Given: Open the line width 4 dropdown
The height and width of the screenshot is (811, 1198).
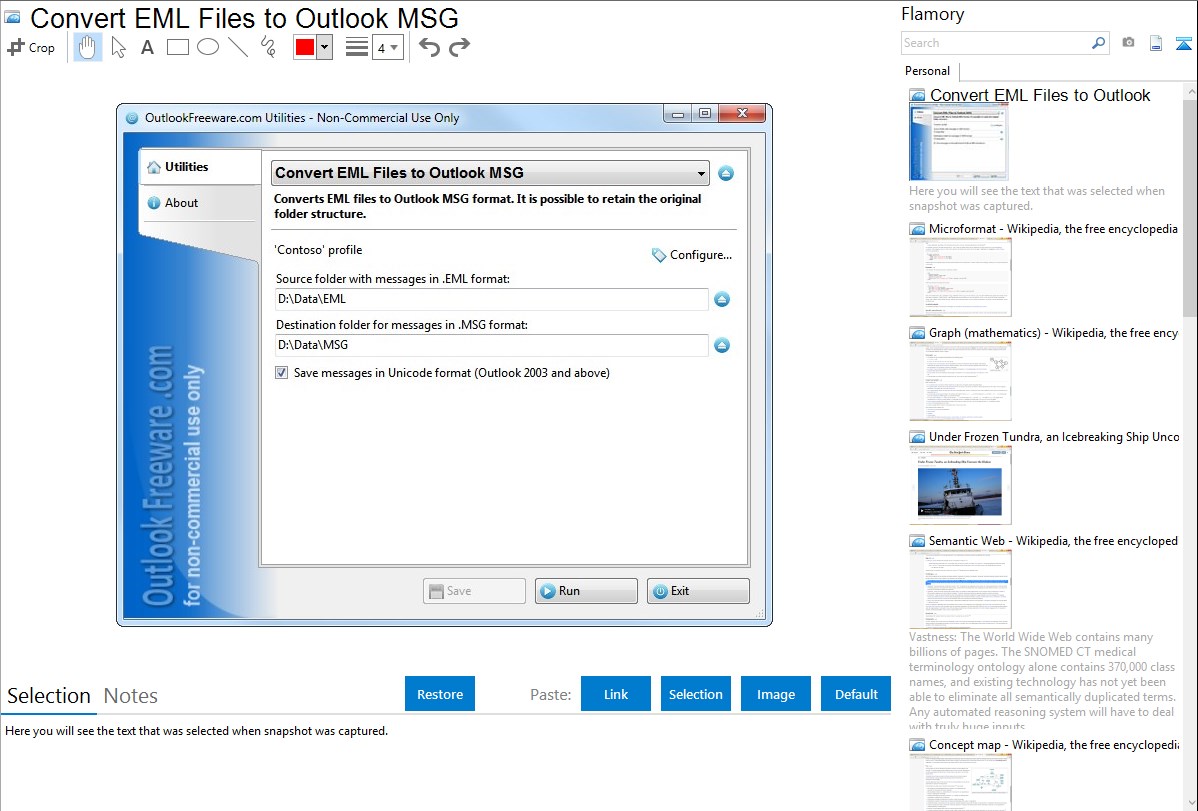Looking at the screenshot, I should [388, 48].
